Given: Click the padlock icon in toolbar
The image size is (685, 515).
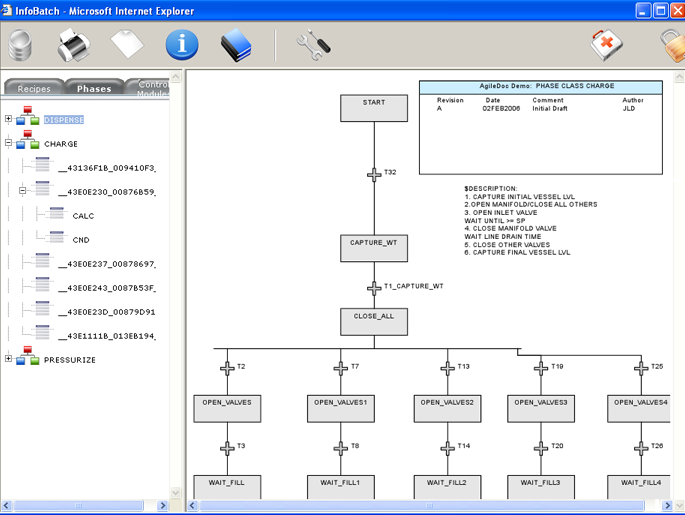Looking at the screenshot, I should point(673,45).
